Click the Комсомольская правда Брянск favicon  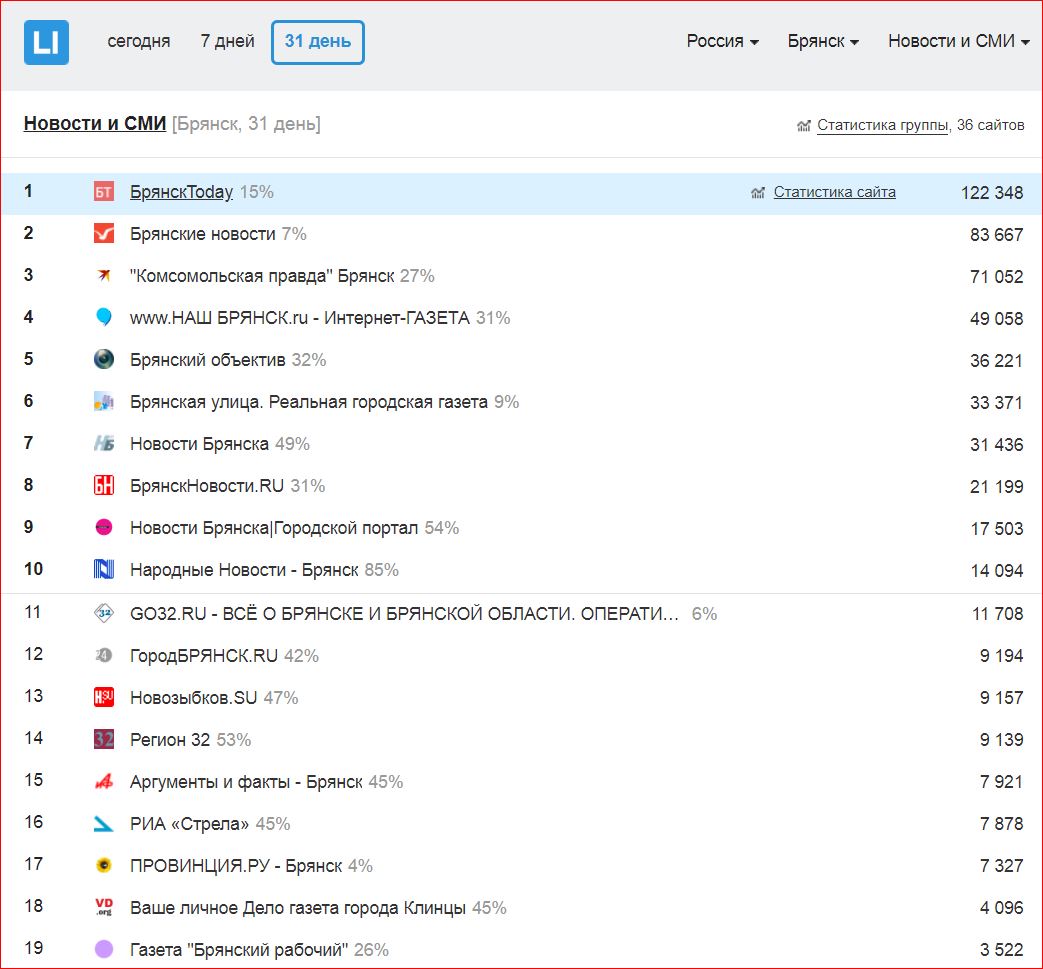point(104,276)
